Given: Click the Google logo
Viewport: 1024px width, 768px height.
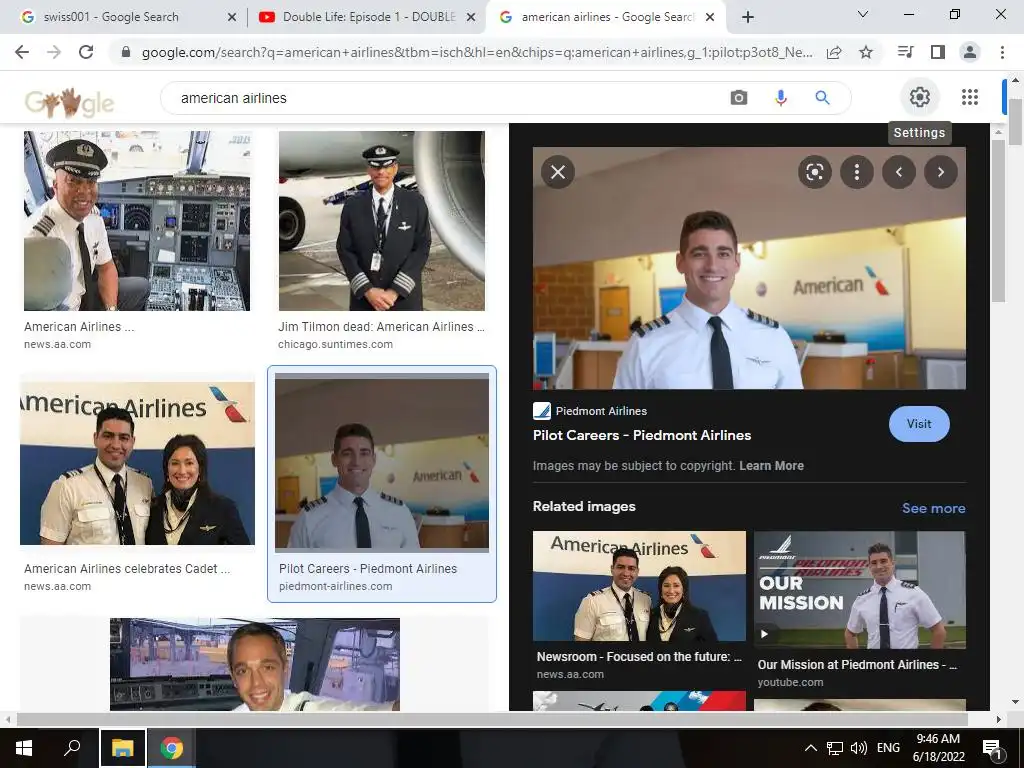Looking at the screenshot, I should [x=69, y=102].
